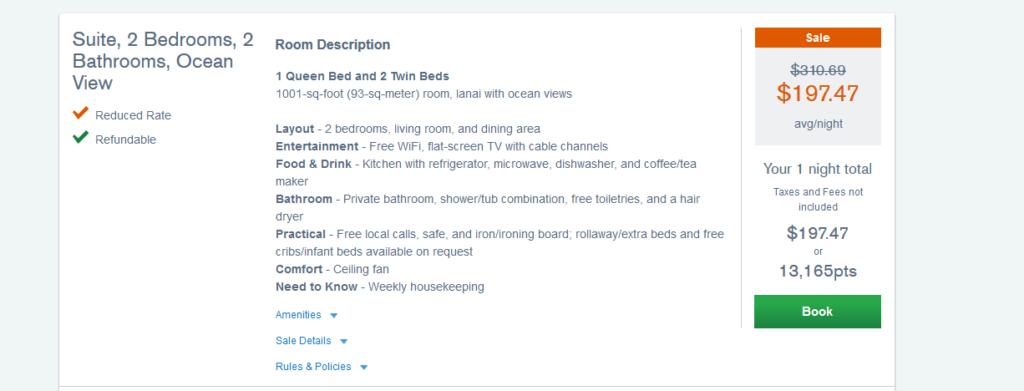This screenshot has height=391, width=1024.
Task: Click the 13,165pts points total
Action: (817, 271)
